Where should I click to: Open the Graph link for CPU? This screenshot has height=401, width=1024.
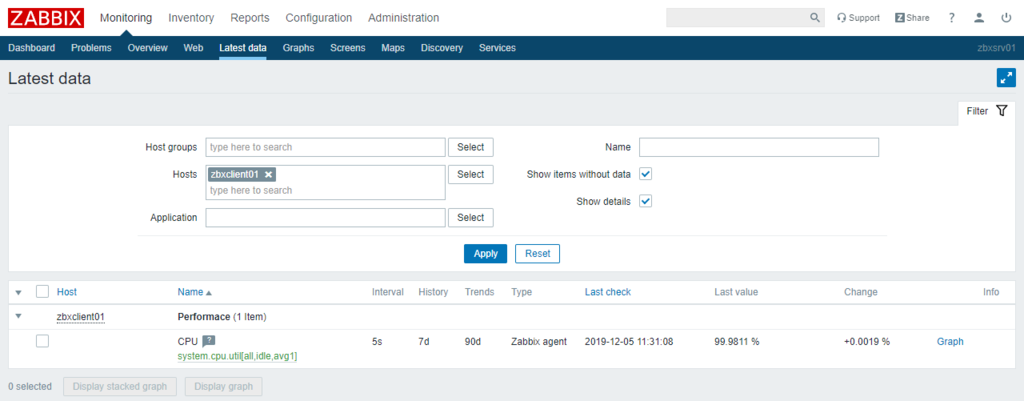pyautogui.click(x=949, y=341)
